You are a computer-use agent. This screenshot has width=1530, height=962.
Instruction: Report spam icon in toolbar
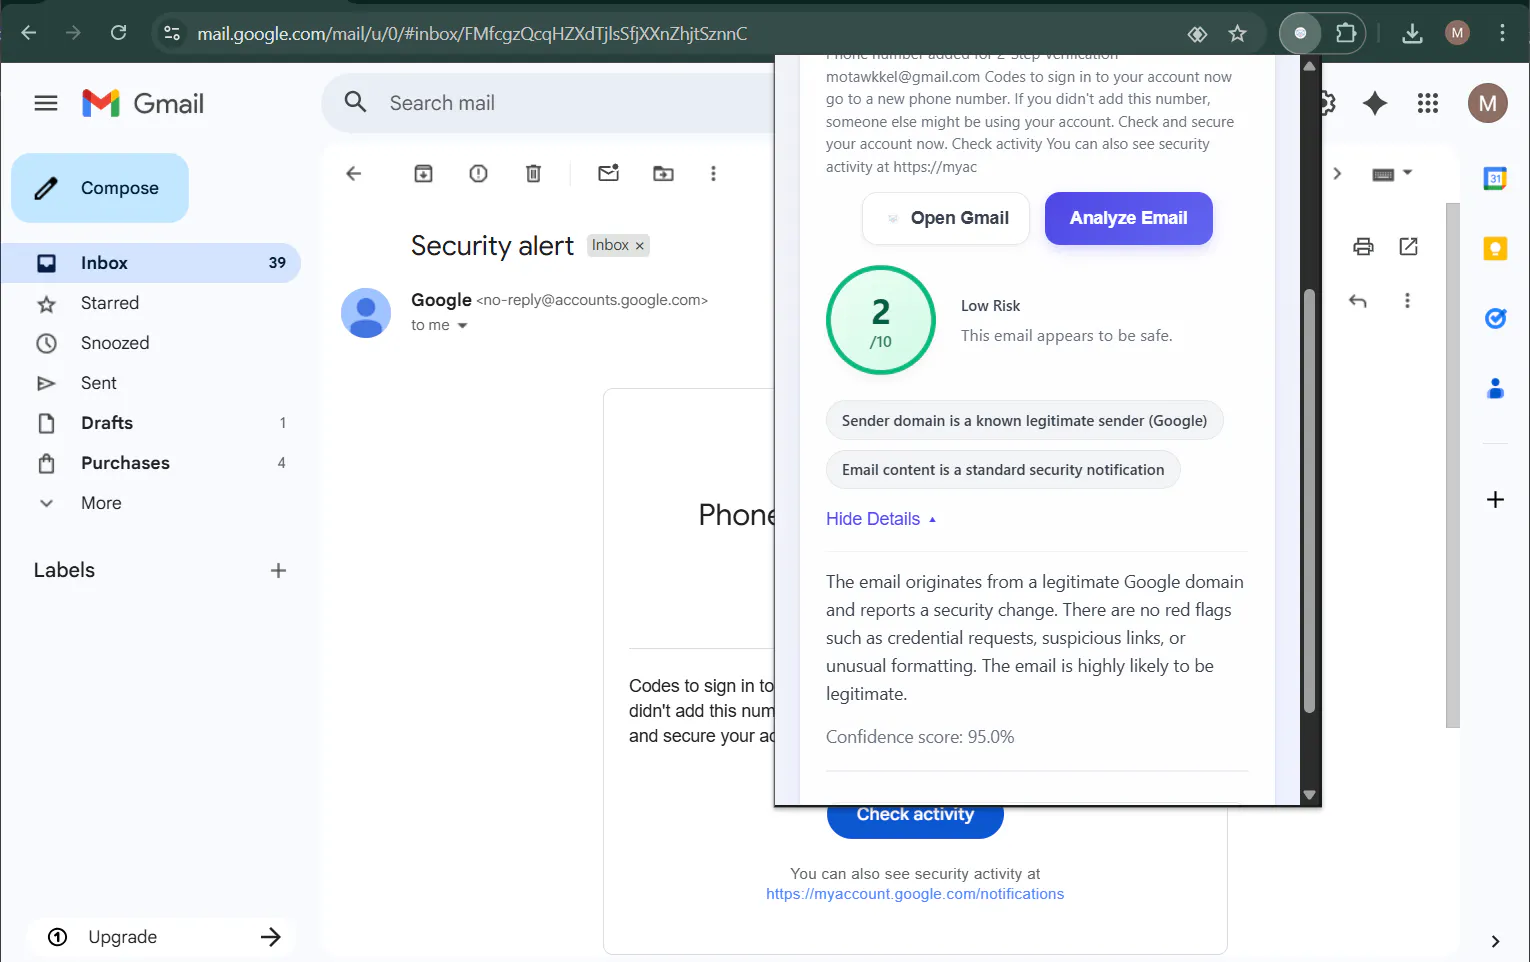click(x=479, y=174)
